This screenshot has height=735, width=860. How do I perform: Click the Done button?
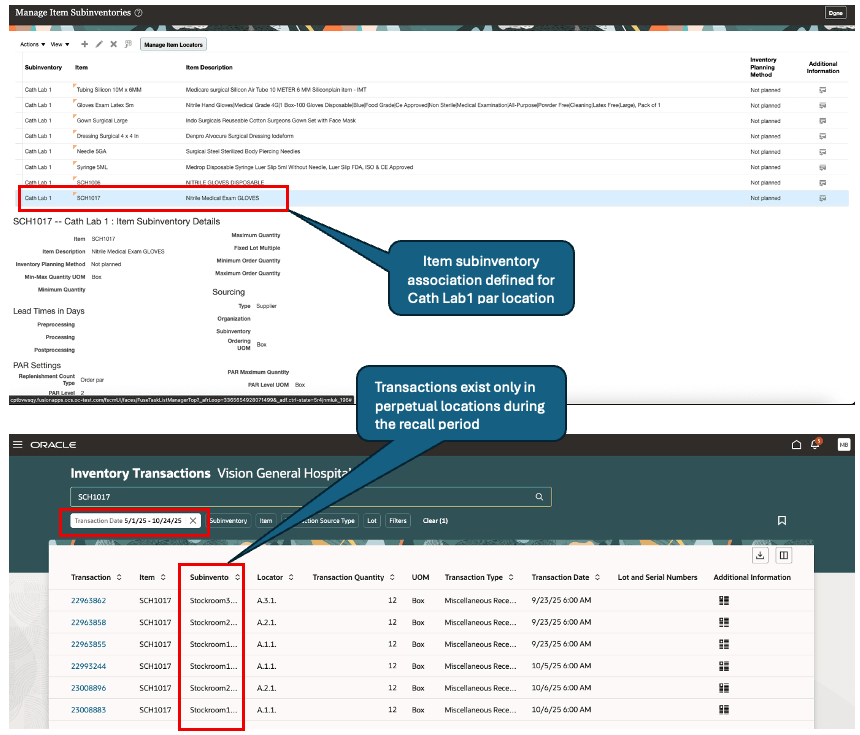pyautogui.click(x=835, y=13)
